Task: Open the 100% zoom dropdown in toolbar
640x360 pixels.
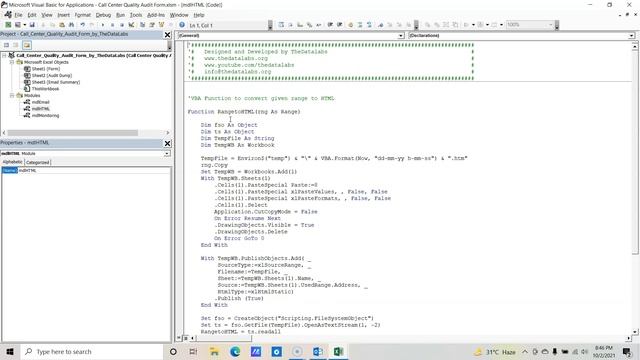Action: pyautogui.click(x=551, y=25)
